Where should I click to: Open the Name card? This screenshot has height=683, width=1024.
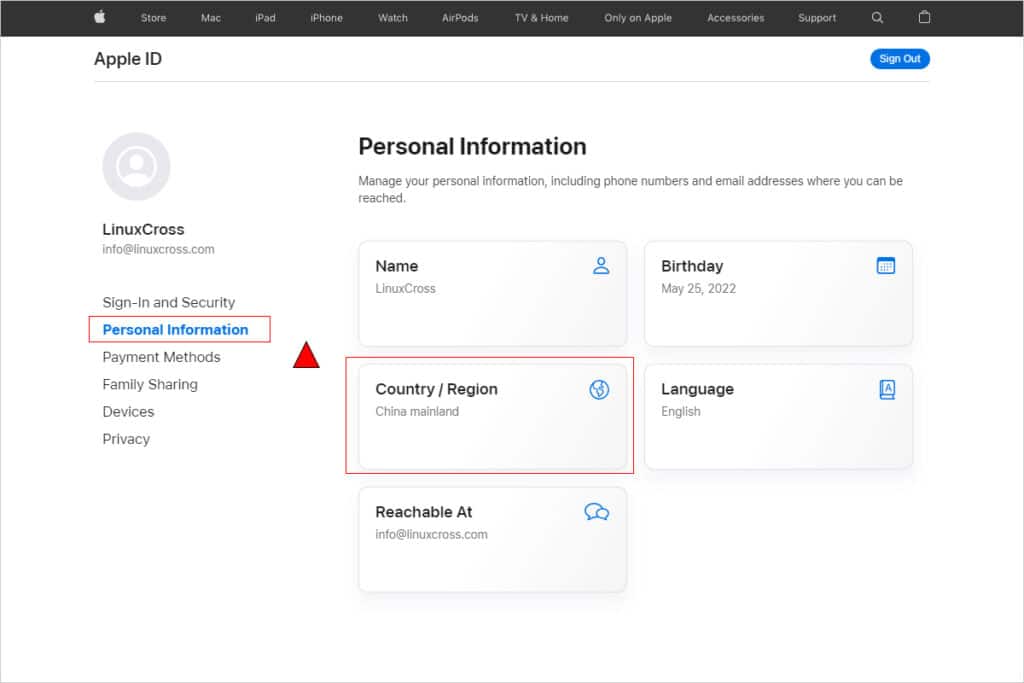click(492, 294)
